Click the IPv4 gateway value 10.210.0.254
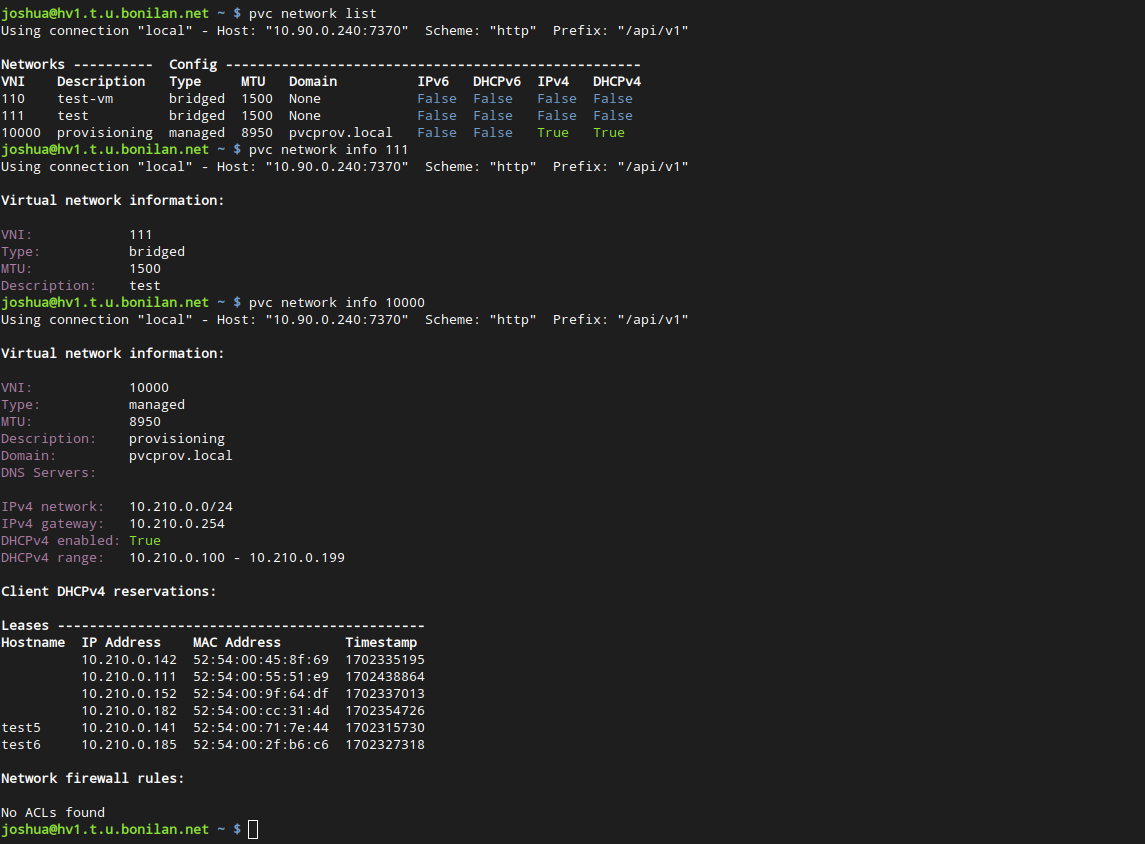Image resolution: width=1145 pixels, height=844 pixels. pos(177,523)
